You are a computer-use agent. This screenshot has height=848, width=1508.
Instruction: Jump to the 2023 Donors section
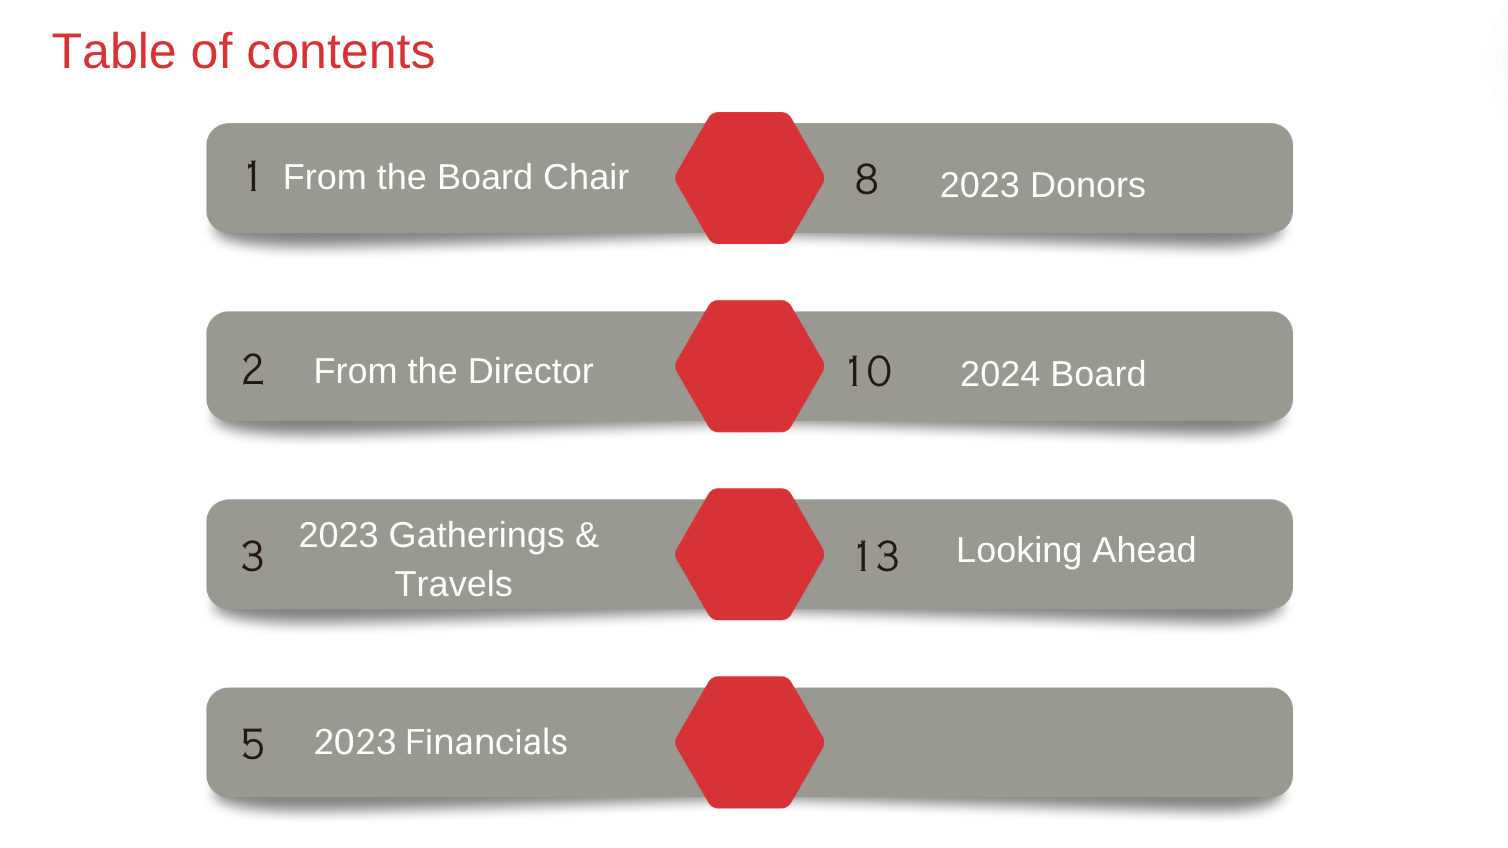[1042, 185]
